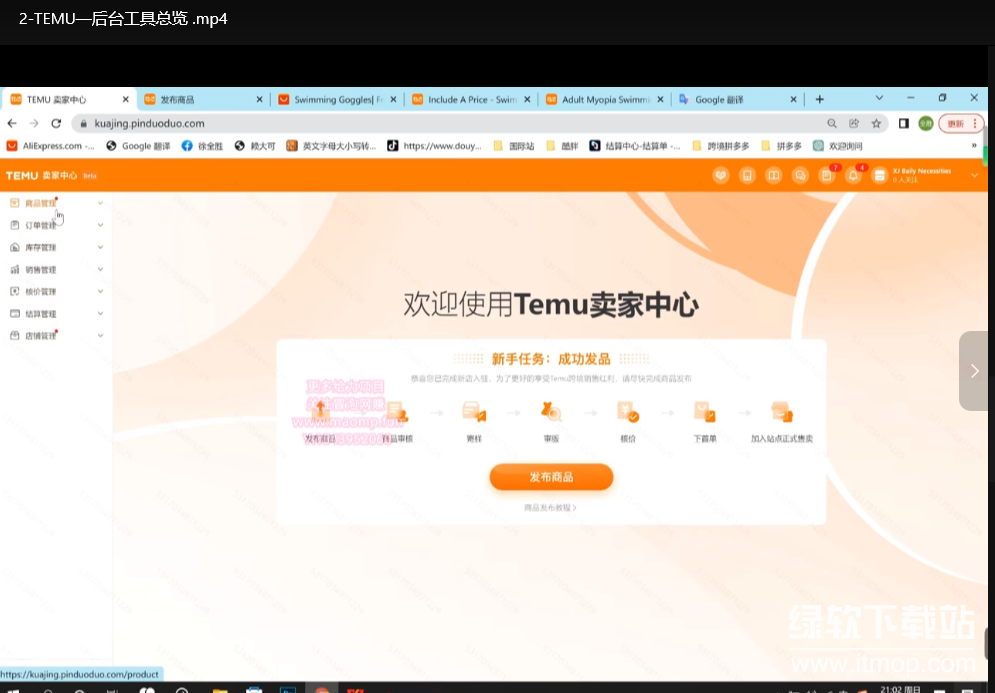Click the store avatar icon in header
The width and height of the screenshot is (995, 693).
(x=880, y=175)
